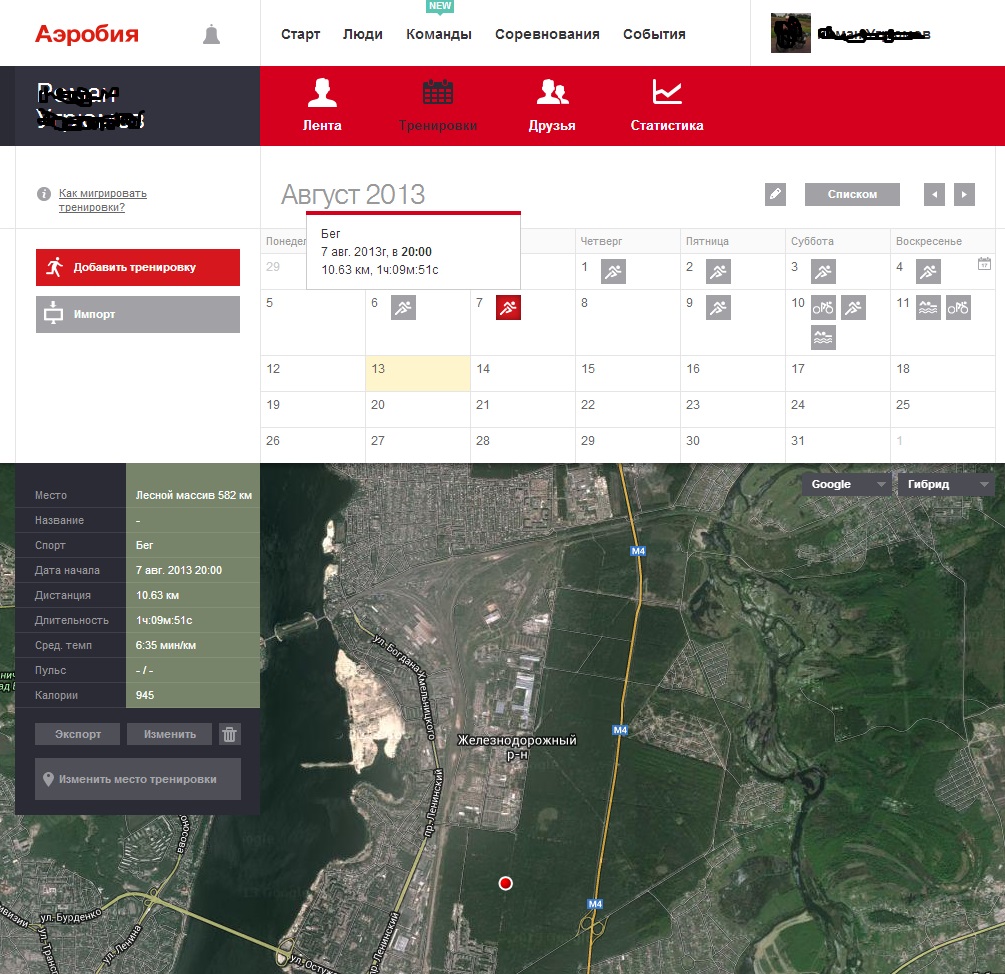
Task: Click the 6:35 мин/км pace value
Action: (x=165, y=645)
